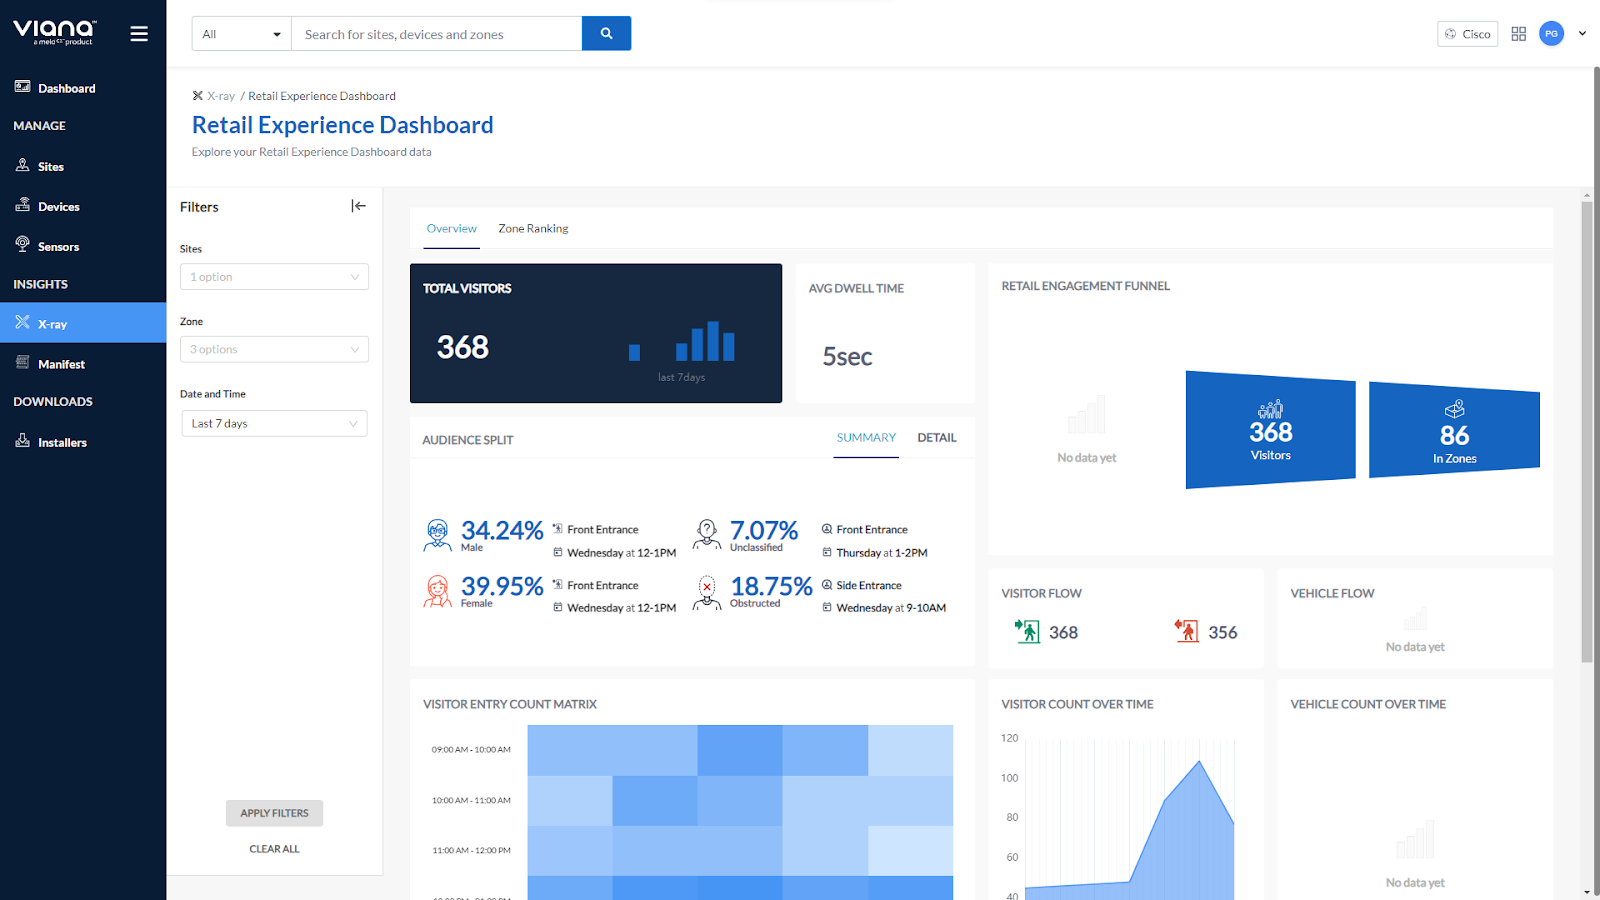Viewport: 1600px width, 900px height.
Task: Click the blue search magnifier button
Action: point(606,34)
